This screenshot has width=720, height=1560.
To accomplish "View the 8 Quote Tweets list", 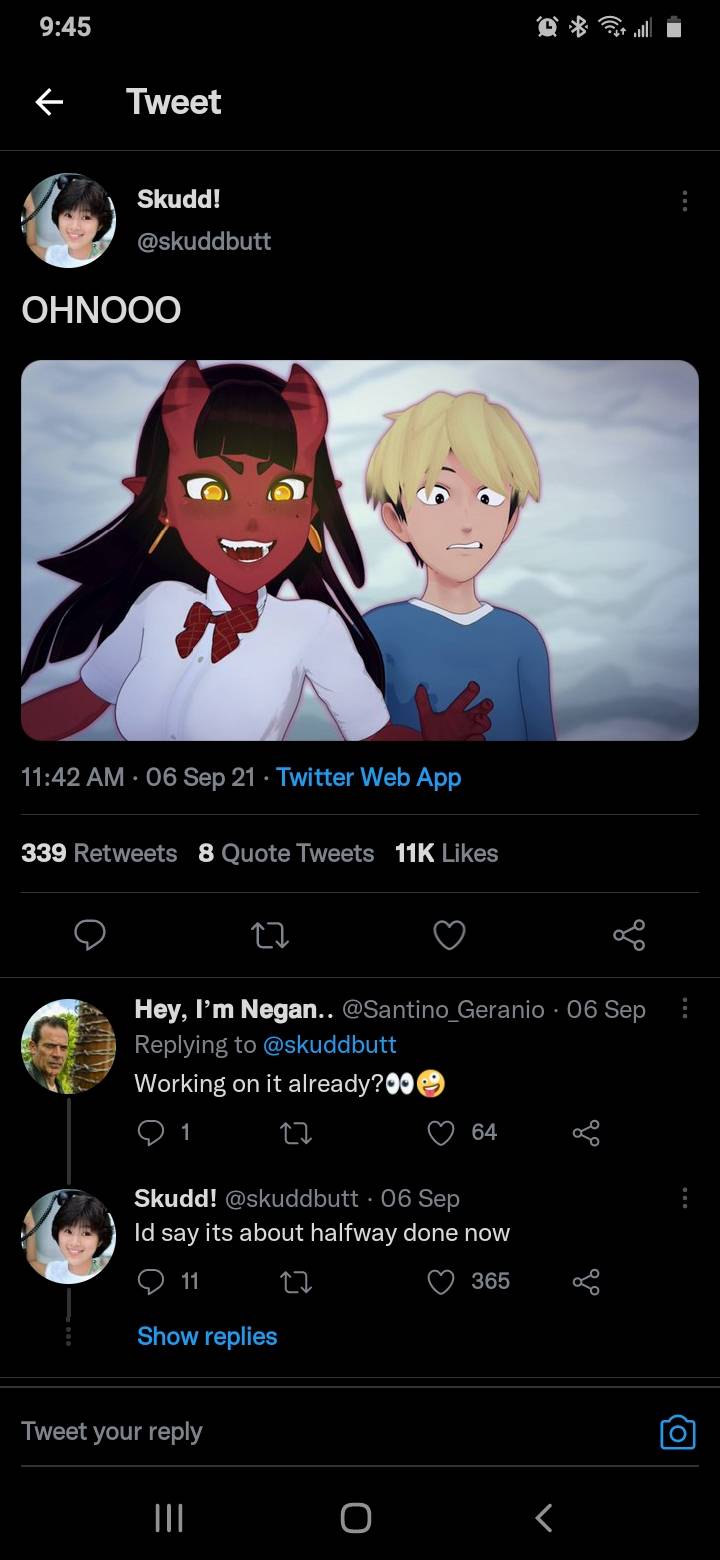I will pos(286,853).
